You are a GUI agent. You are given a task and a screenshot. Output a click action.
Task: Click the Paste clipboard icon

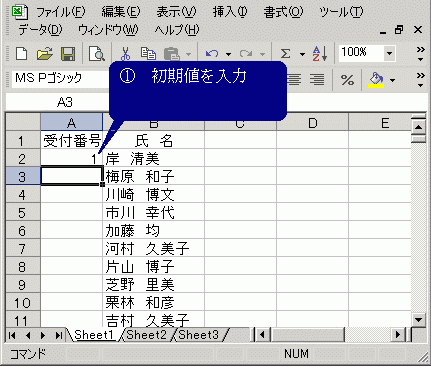click(172, 53)
